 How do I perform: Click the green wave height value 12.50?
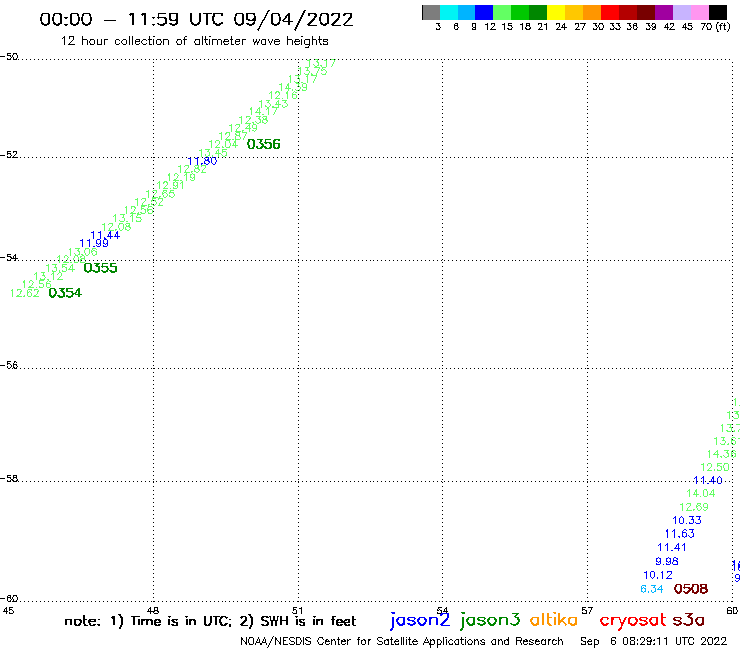pos(715,467)
